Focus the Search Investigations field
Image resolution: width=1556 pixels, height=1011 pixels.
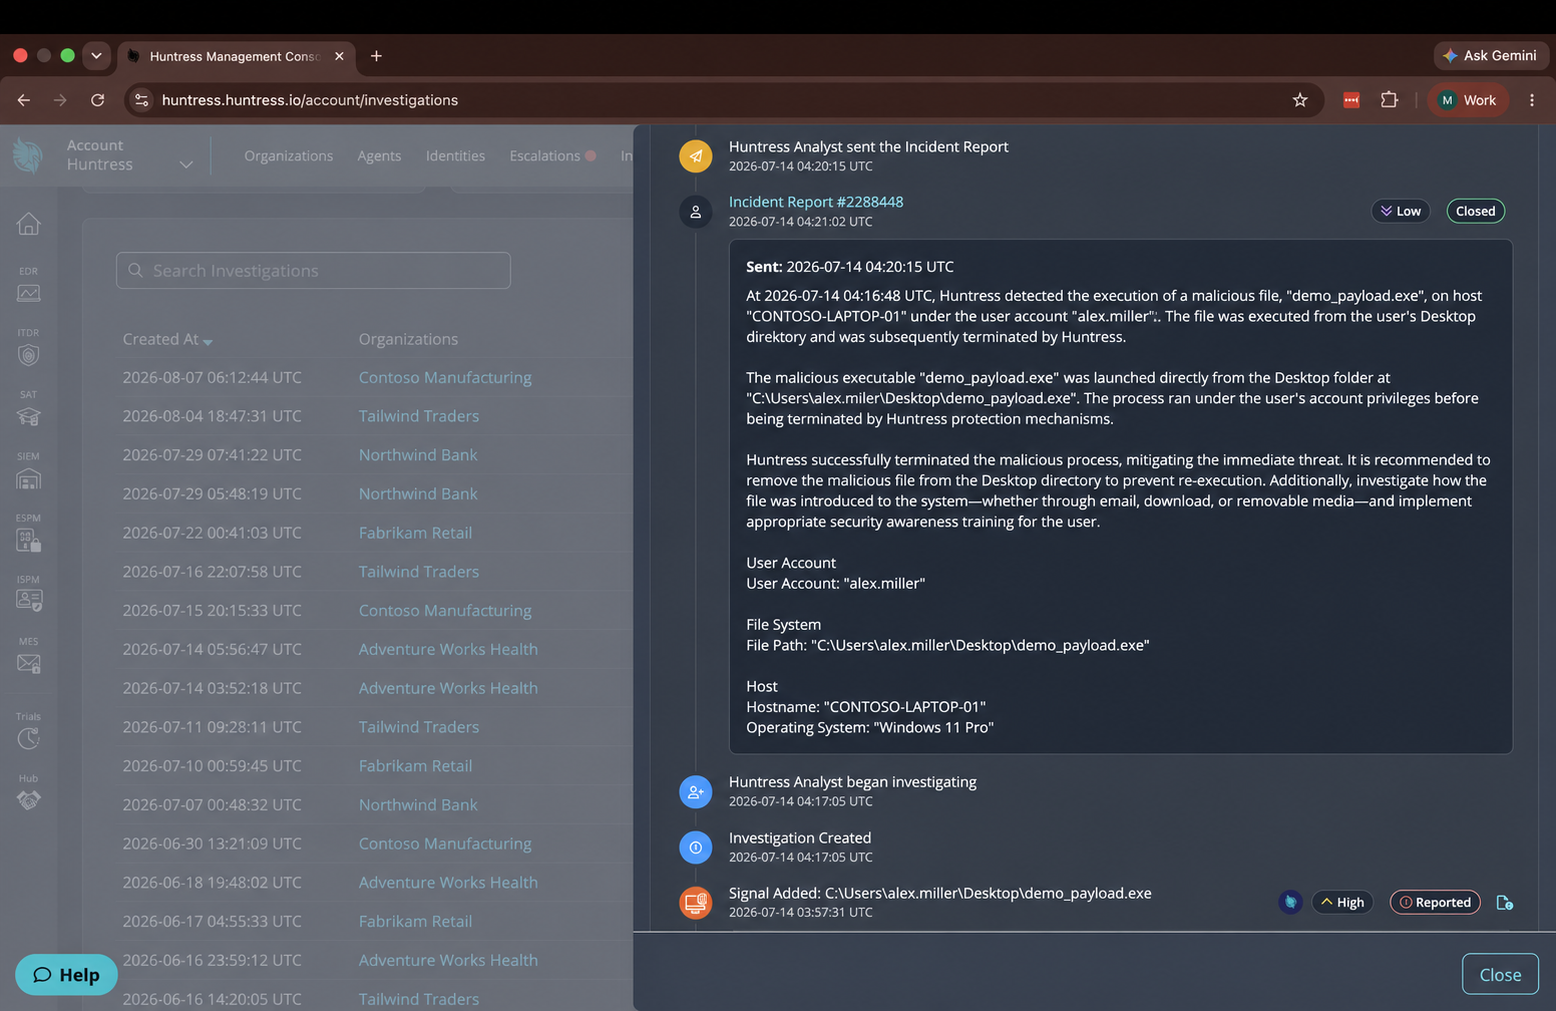pyautogui.click(x=313, y=271)
